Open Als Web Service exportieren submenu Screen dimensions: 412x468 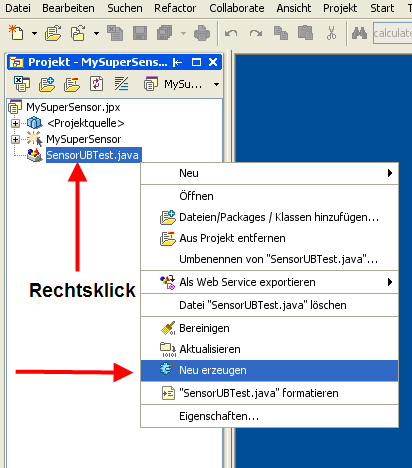(269, 282)
